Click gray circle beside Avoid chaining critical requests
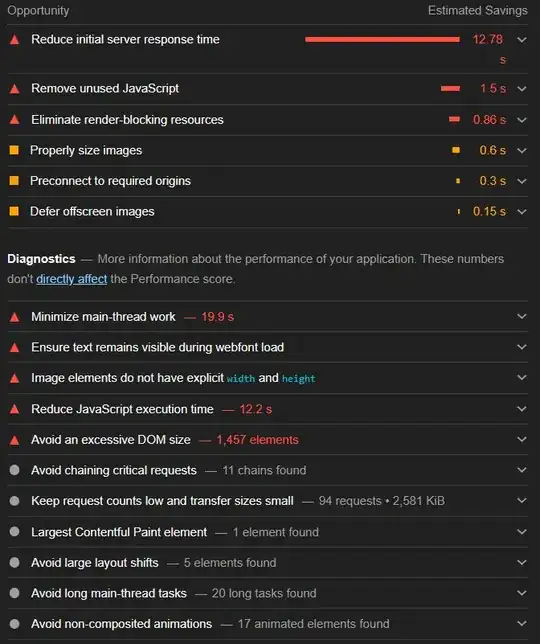This screenshot has width=540, height=644. point(14,470)
